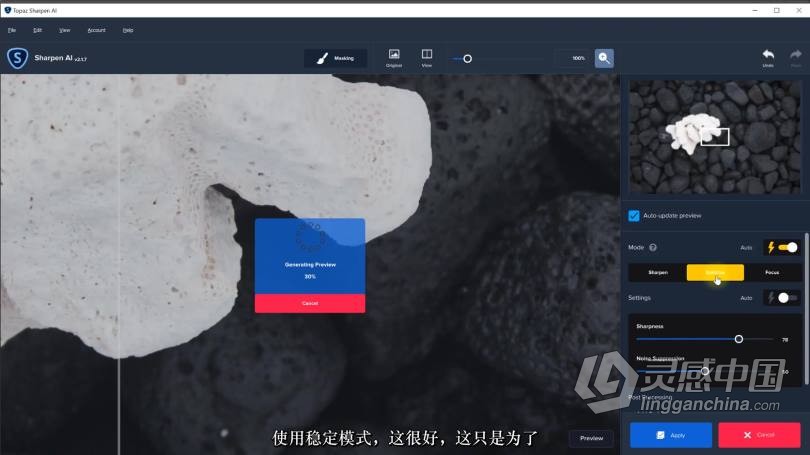Undo the last action
Image resolution: width=810 pixels, height=455 pixels.
point(768,57)
